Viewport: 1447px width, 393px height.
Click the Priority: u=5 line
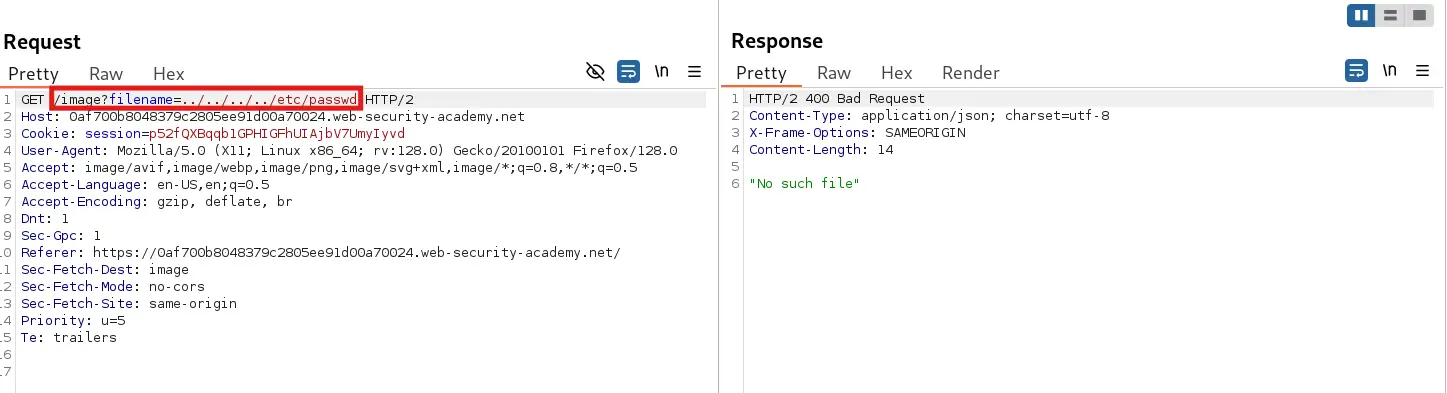coord(73,320)
